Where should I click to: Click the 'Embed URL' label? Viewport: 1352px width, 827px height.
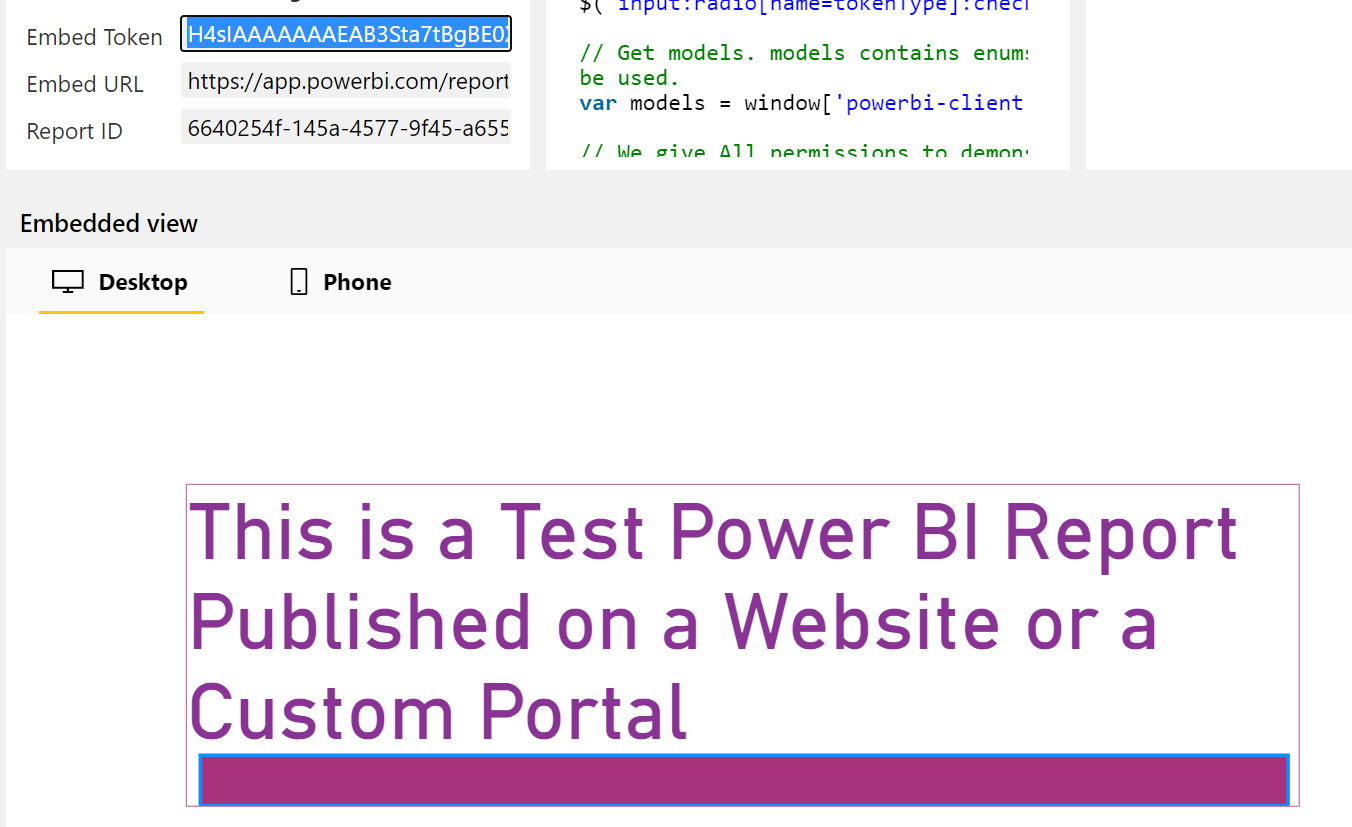(85, 84)
